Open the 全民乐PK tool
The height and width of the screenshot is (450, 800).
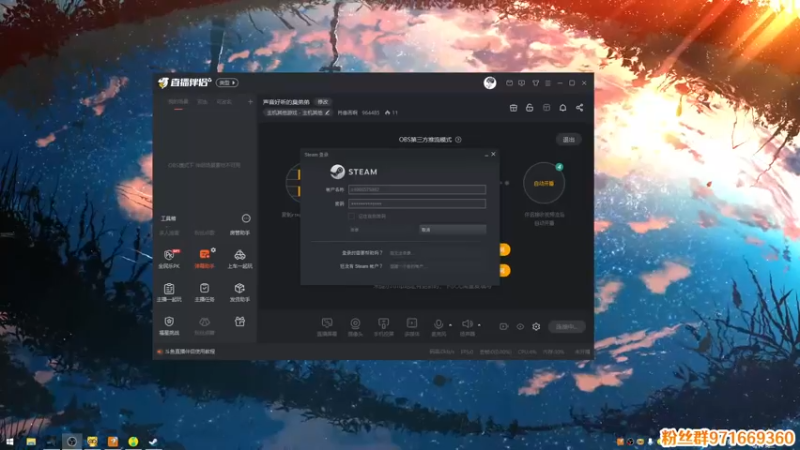[x=169, y=259]
